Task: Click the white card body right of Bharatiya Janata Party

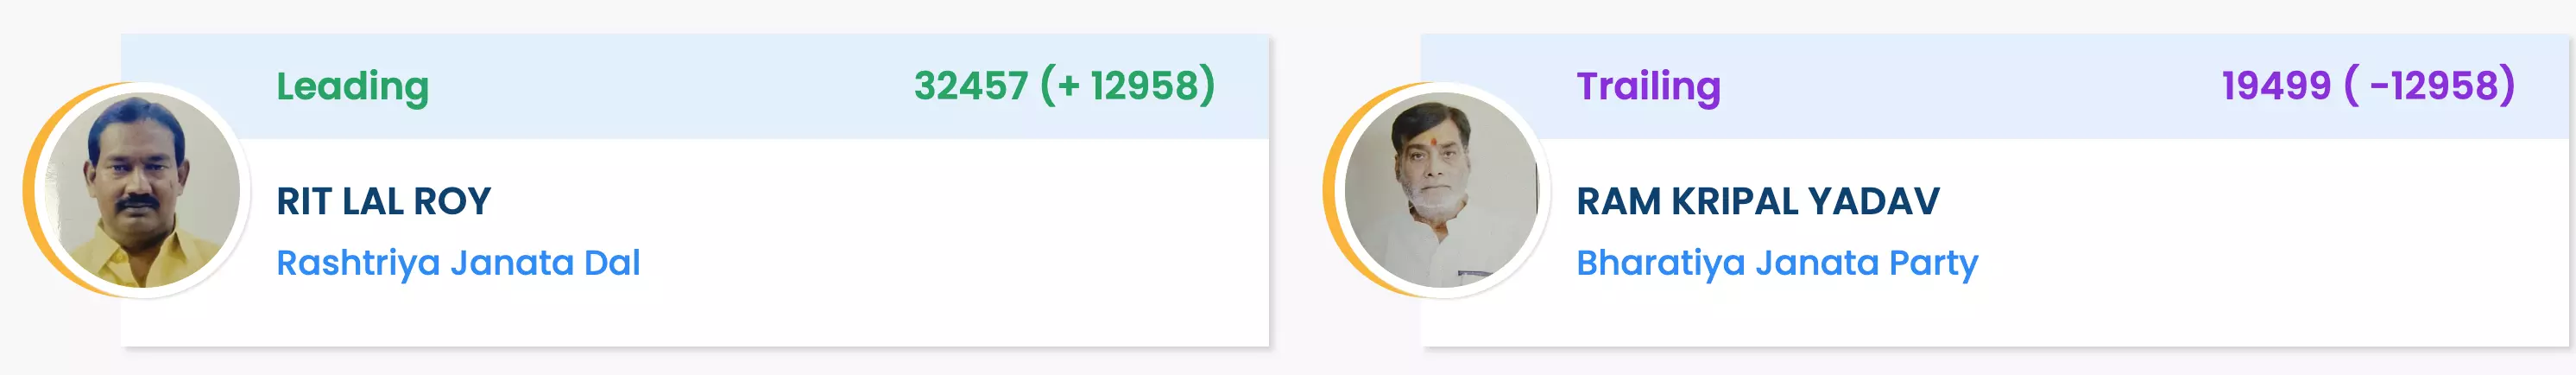Action: [x=2270, y=263]
